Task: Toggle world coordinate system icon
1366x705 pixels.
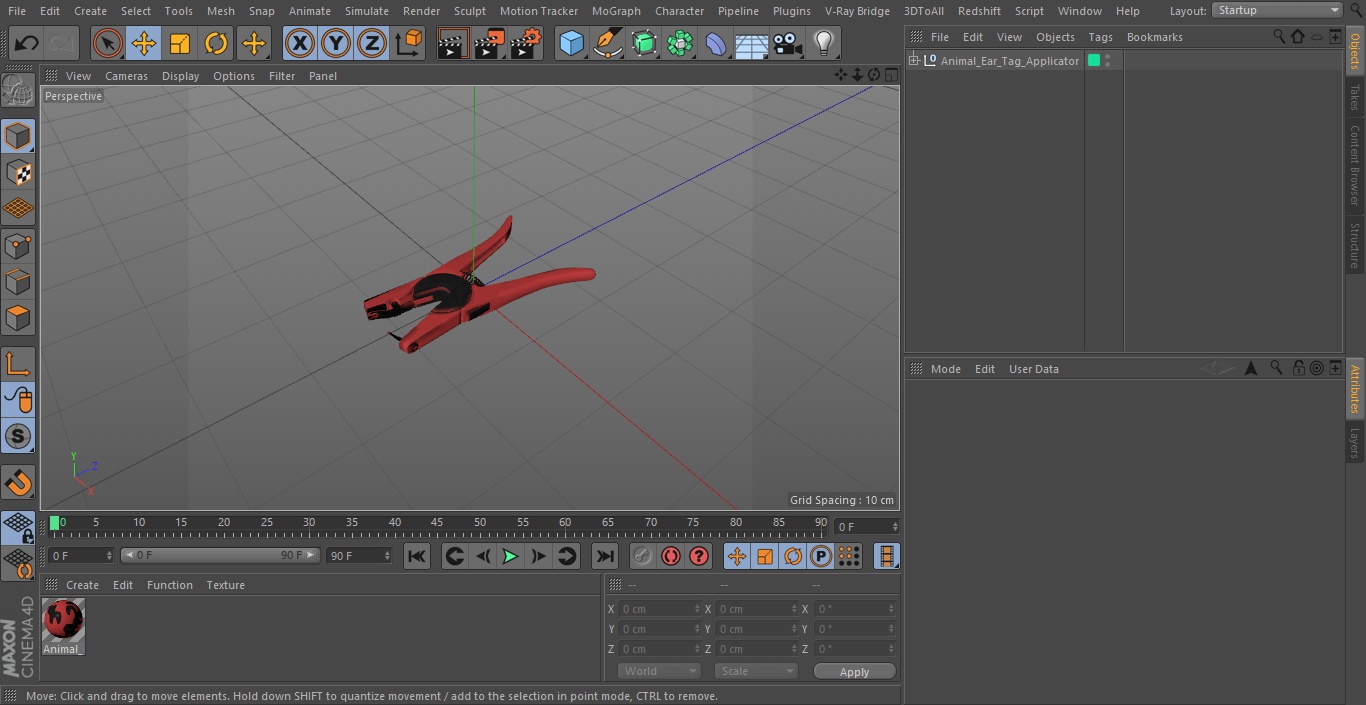Action: (409, 43)
